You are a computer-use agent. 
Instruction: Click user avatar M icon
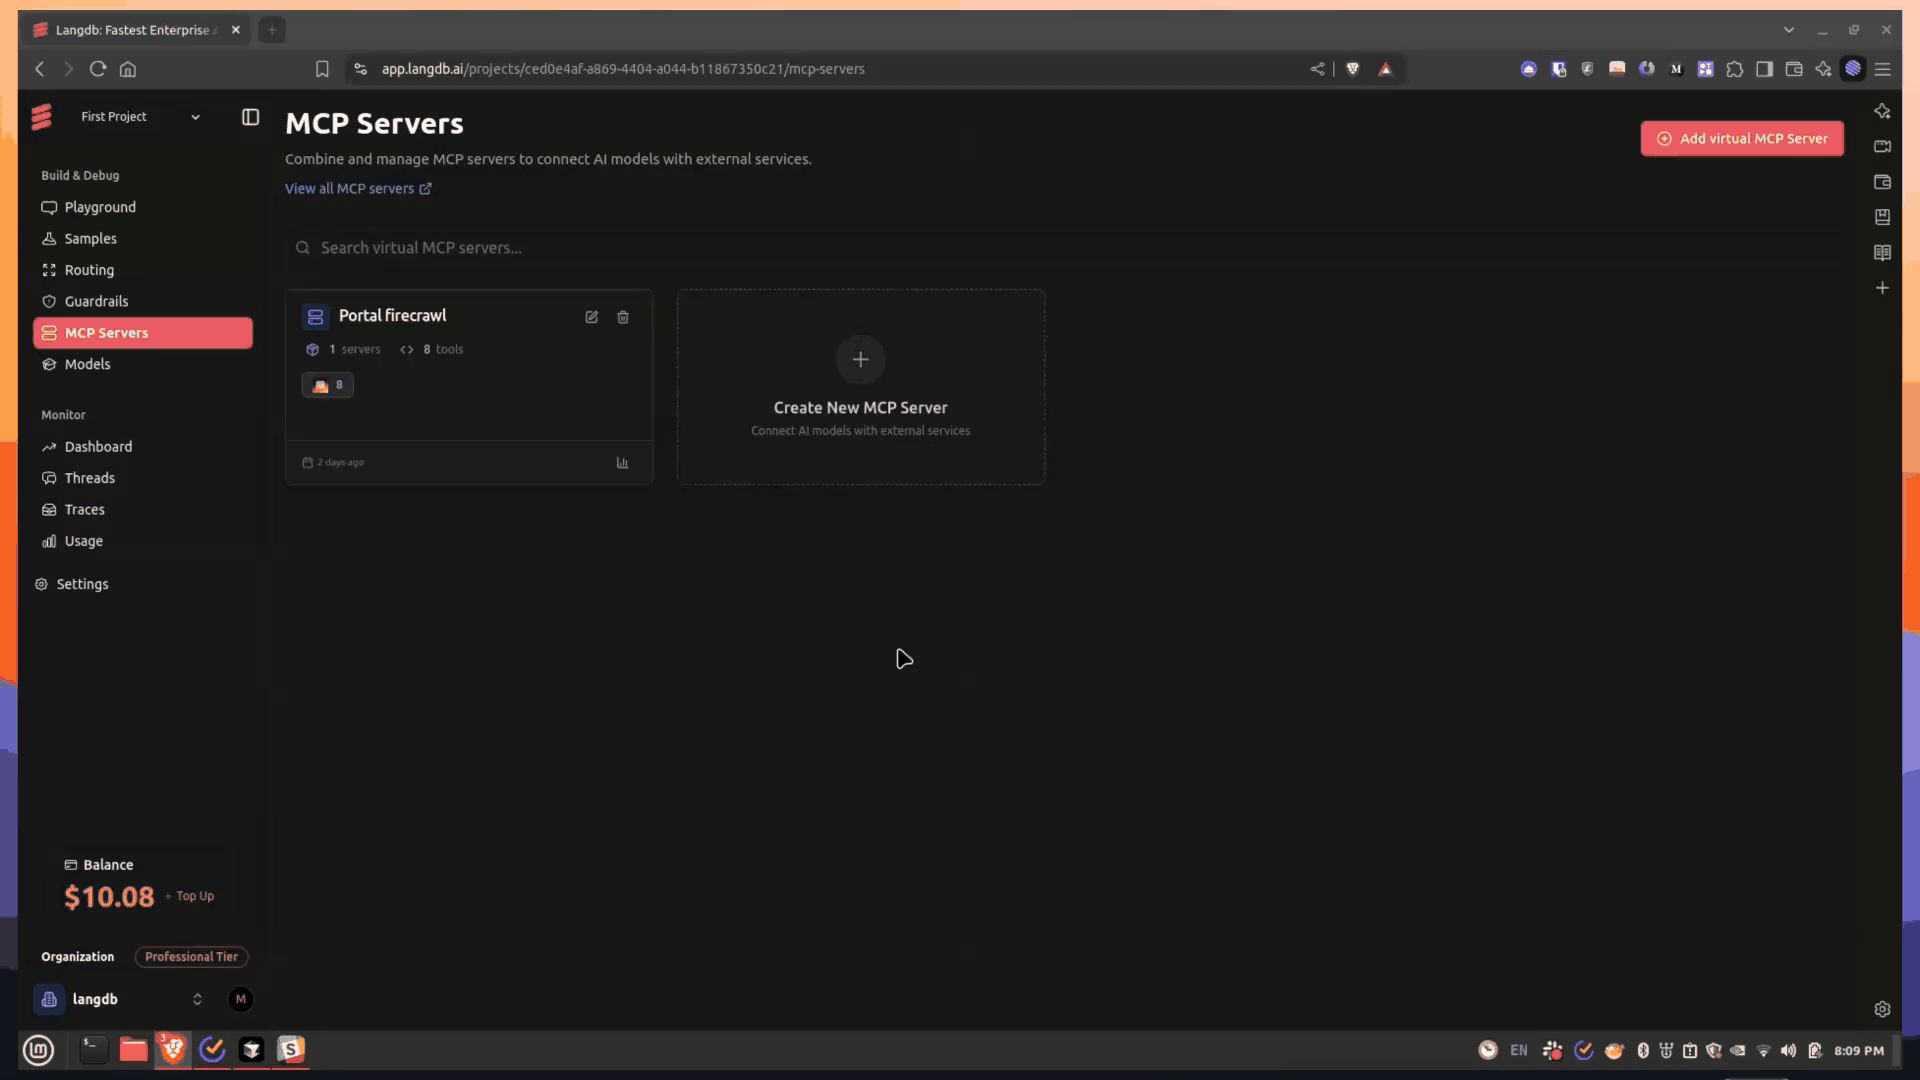click(240, 999)
